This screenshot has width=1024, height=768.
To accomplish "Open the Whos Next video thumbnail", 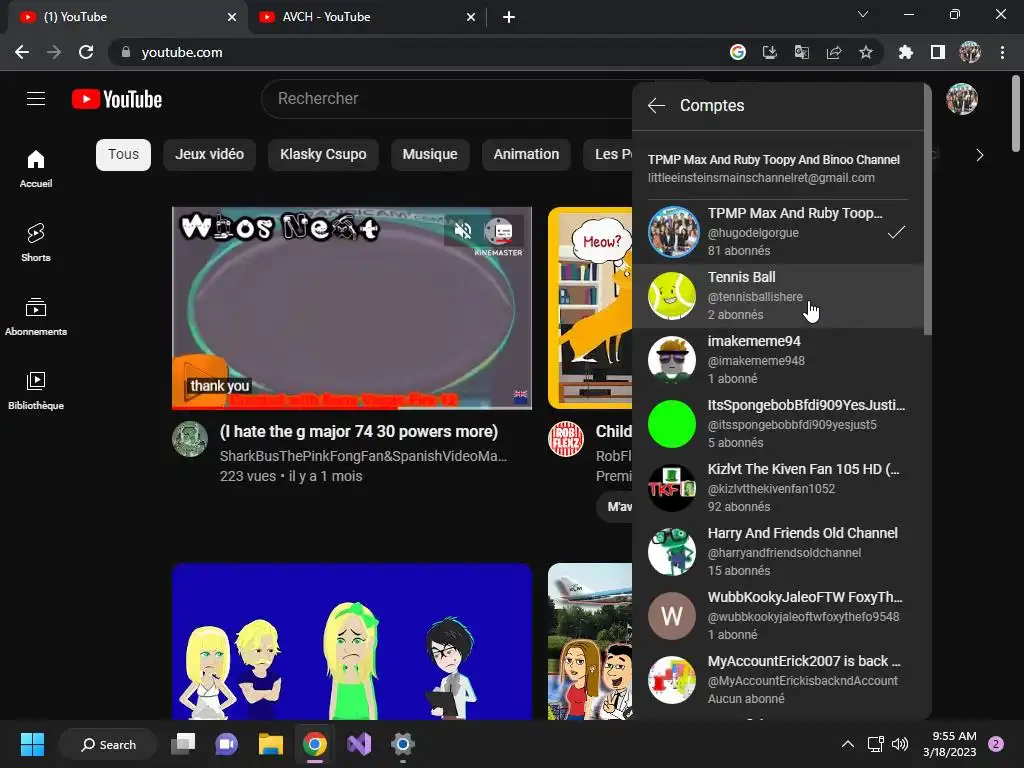I will (x=352, y=308).
